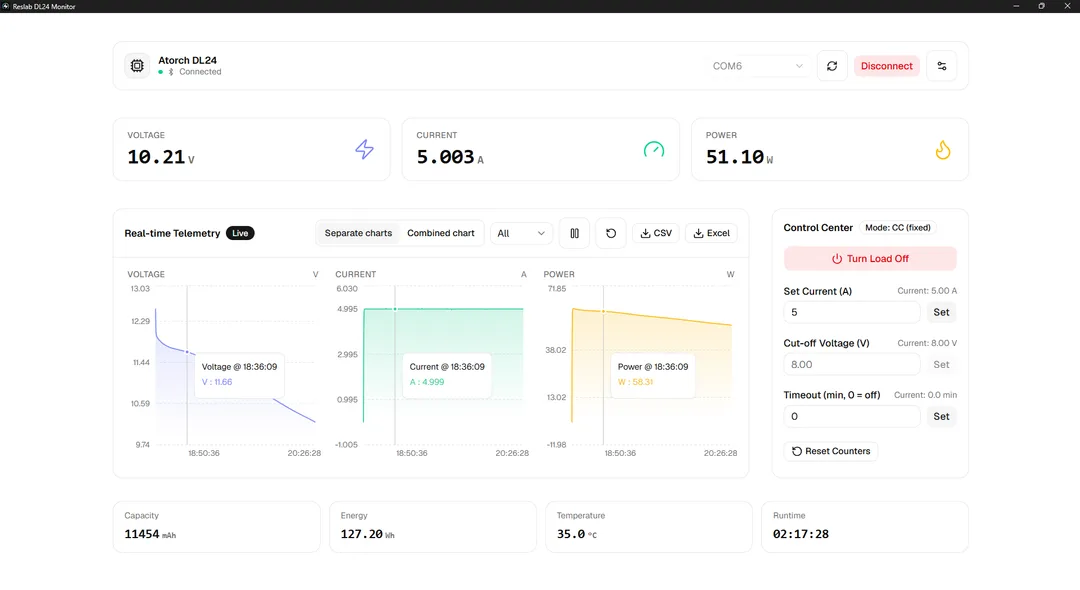
Task: Click the Mode: CC (fixed) badge
Action: pos(897,228)
